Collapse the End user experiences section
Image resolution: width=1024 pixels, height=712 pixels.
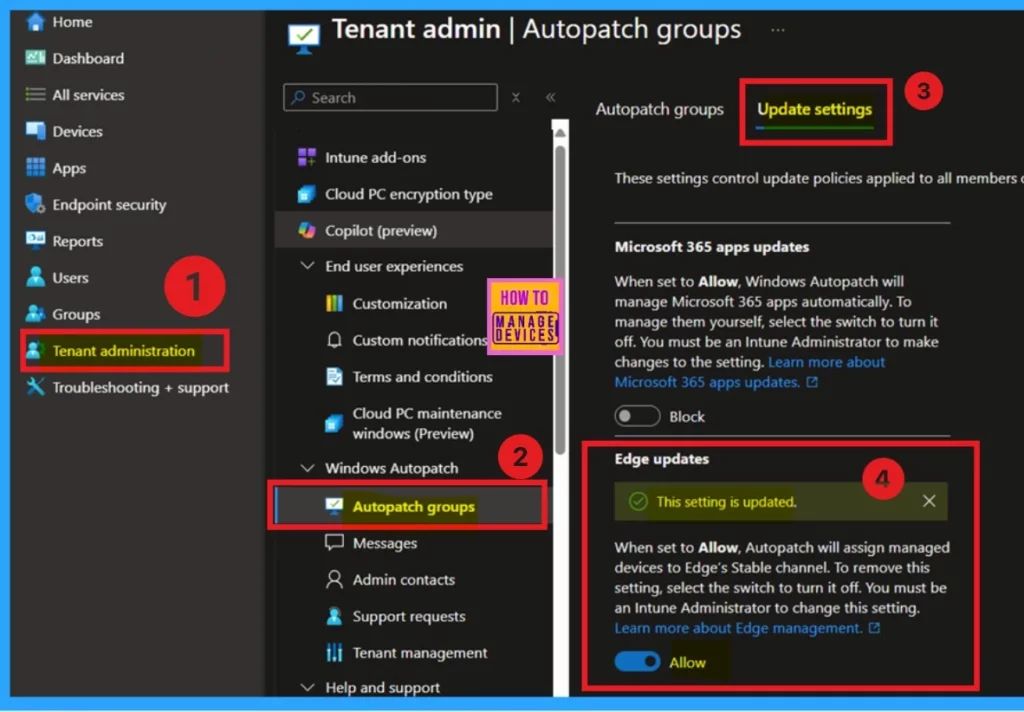click(x=307, y=266)
